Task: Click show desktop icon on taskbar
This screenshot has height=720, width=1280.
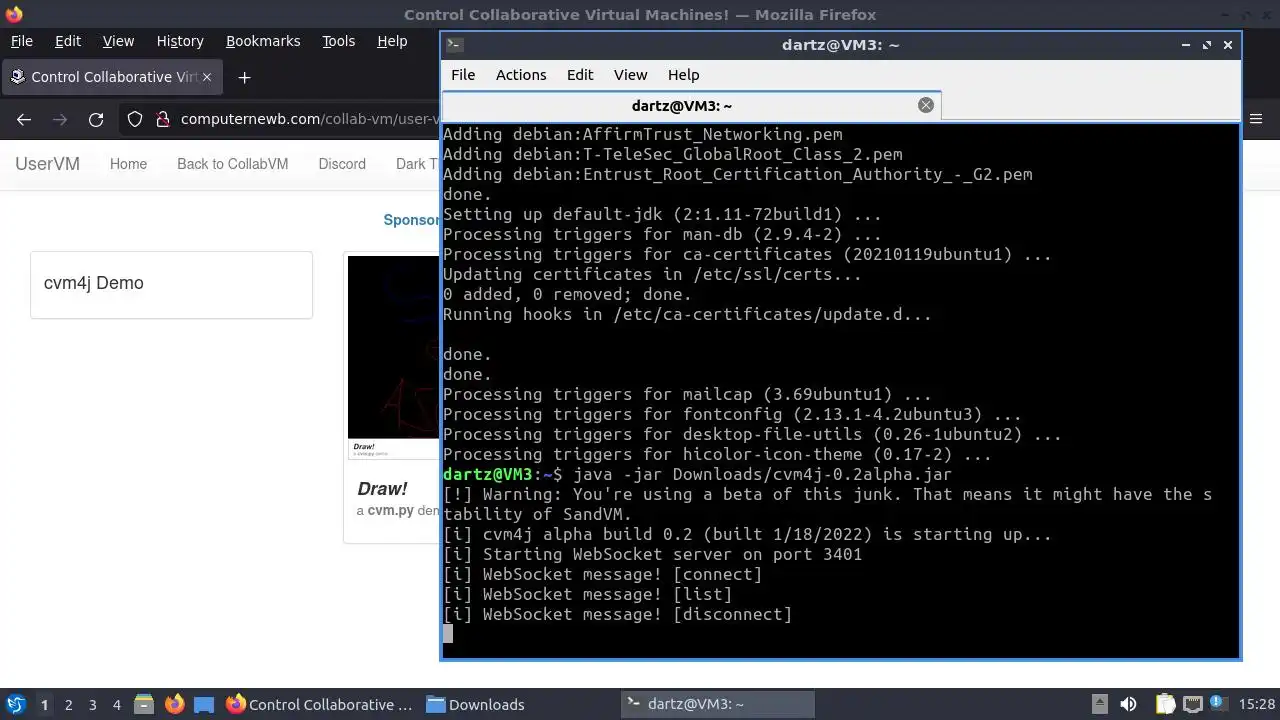Action: tap(204, 704)
